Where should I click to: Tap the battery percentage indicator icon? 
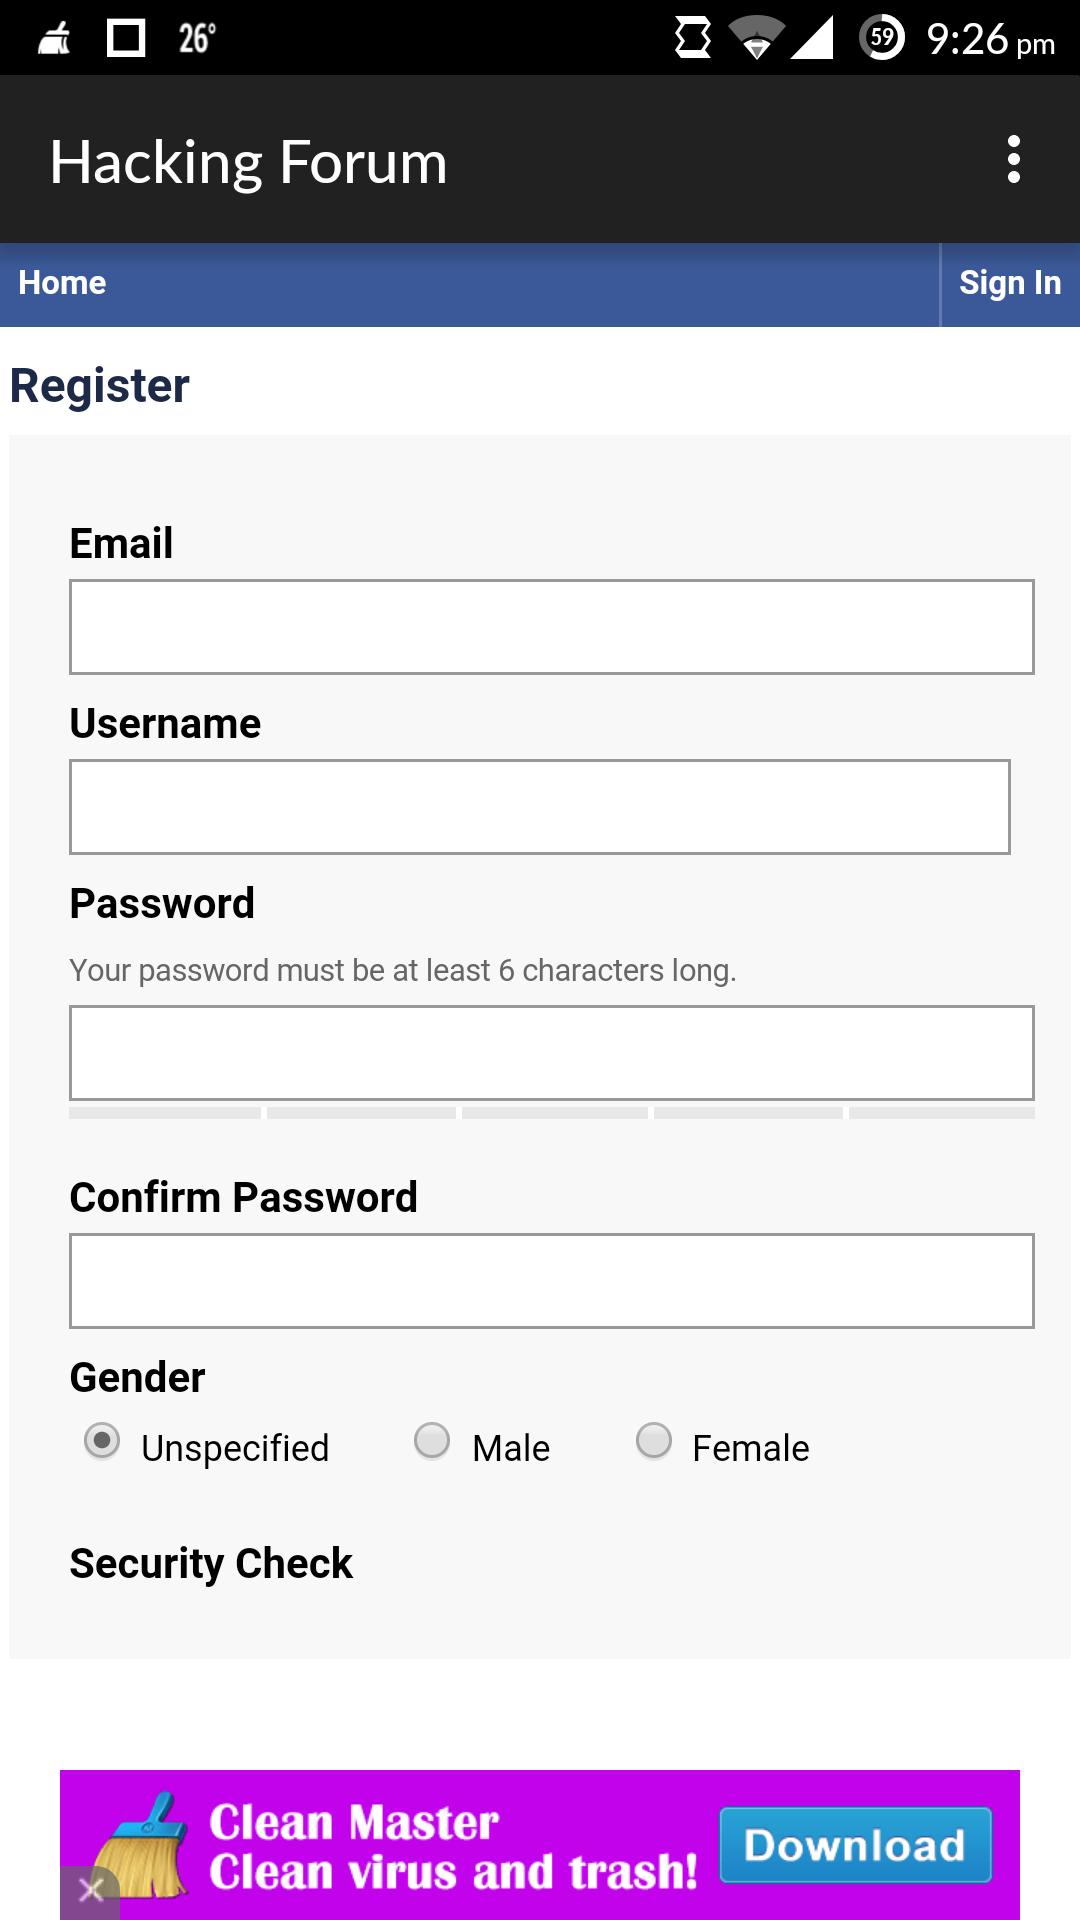point(881,38)
